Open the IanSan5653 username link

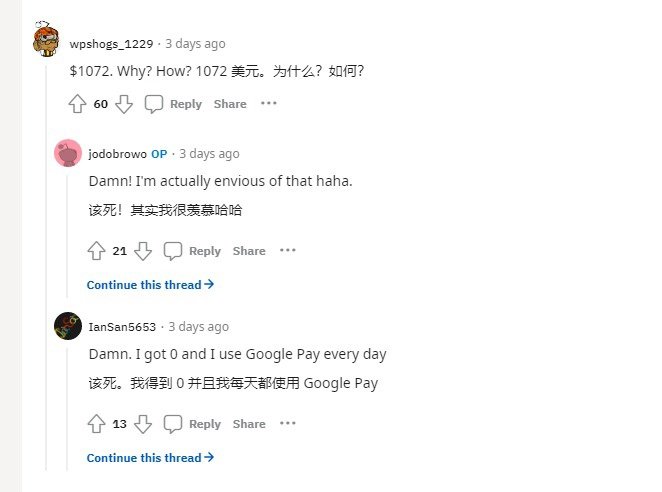coord(124,327)
